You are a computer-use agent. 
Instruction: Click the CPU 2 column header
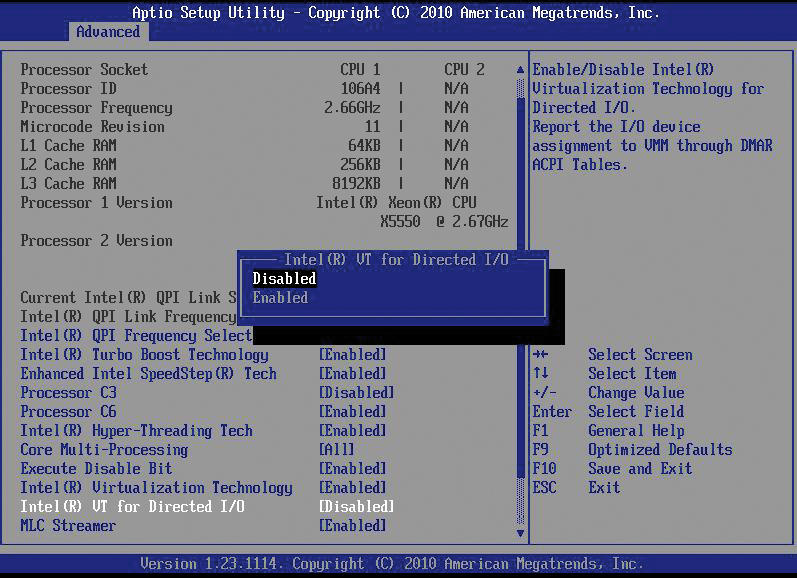tap(464, 70)
